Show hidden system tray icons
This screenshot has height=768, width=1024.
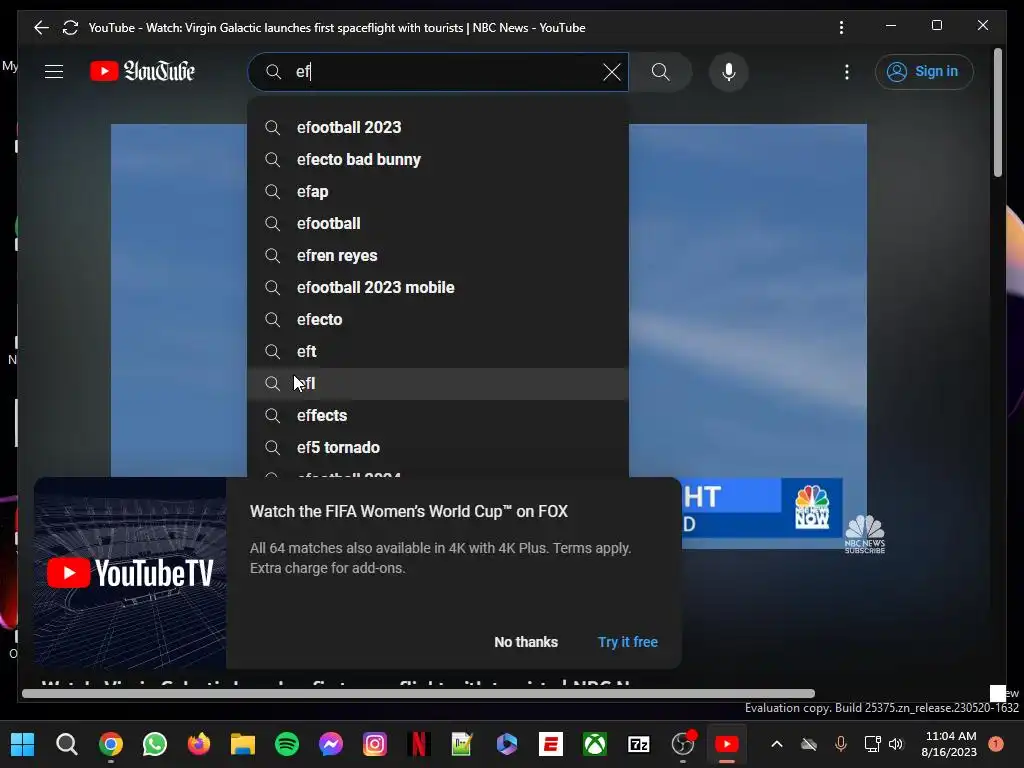click(777, 744)
